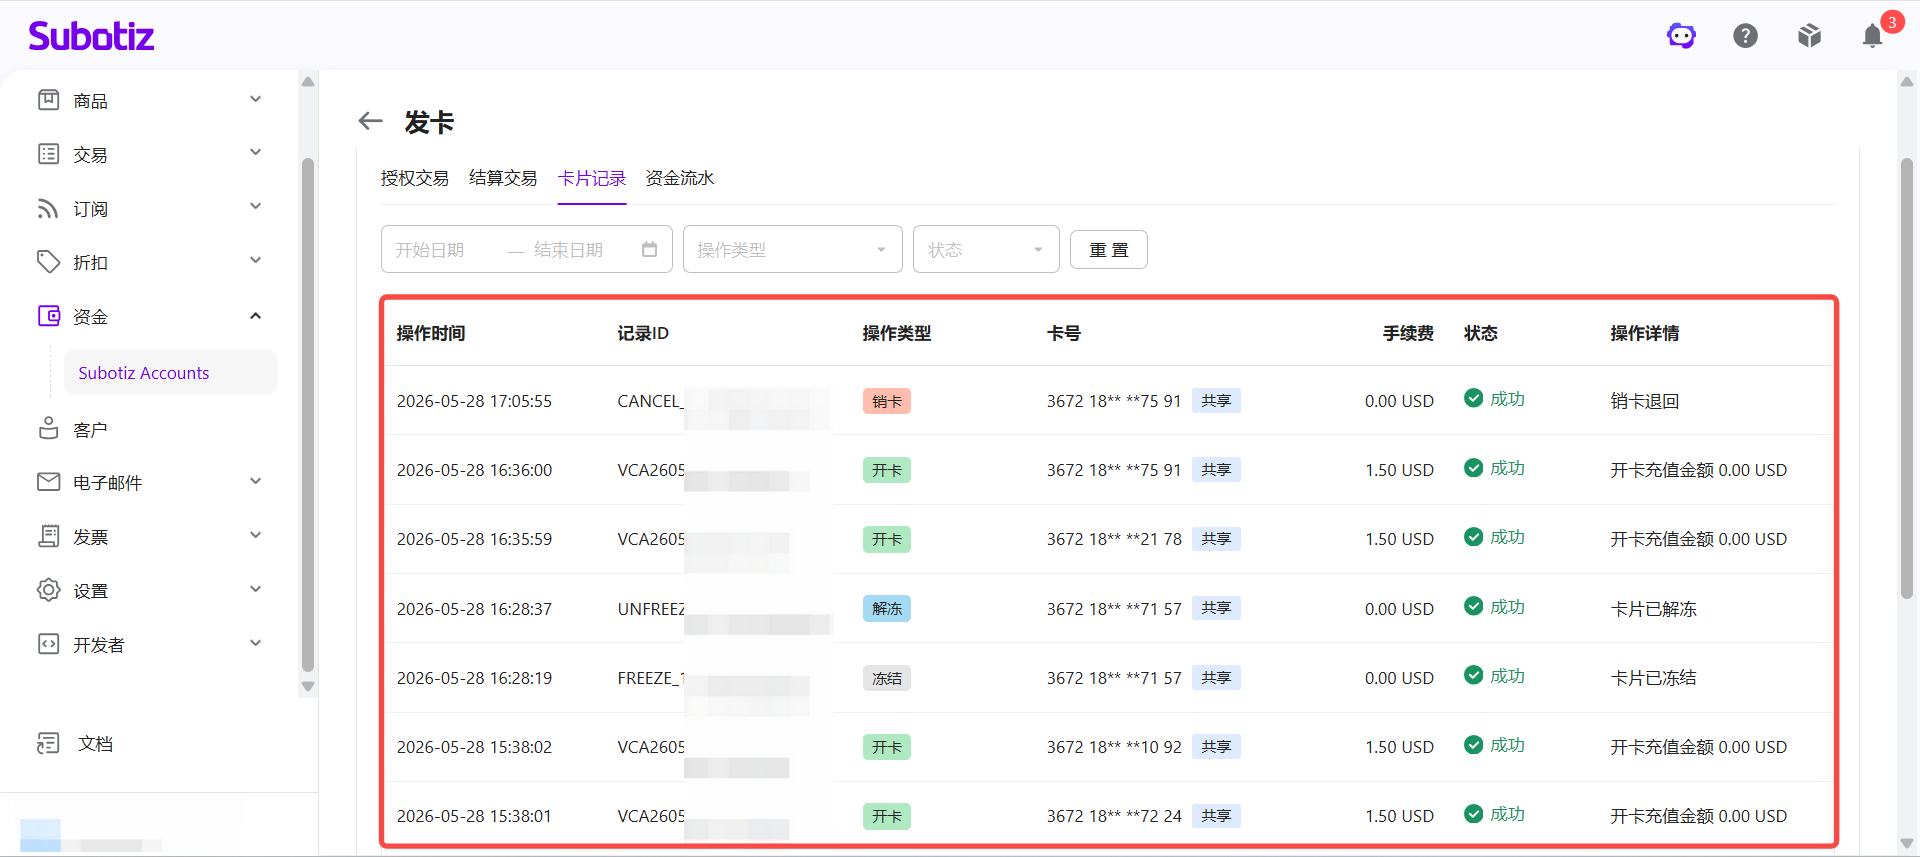Screen dimensions: 1920x857
Task: Click the 手续费 column header
Action: [x=1408, y=333]
